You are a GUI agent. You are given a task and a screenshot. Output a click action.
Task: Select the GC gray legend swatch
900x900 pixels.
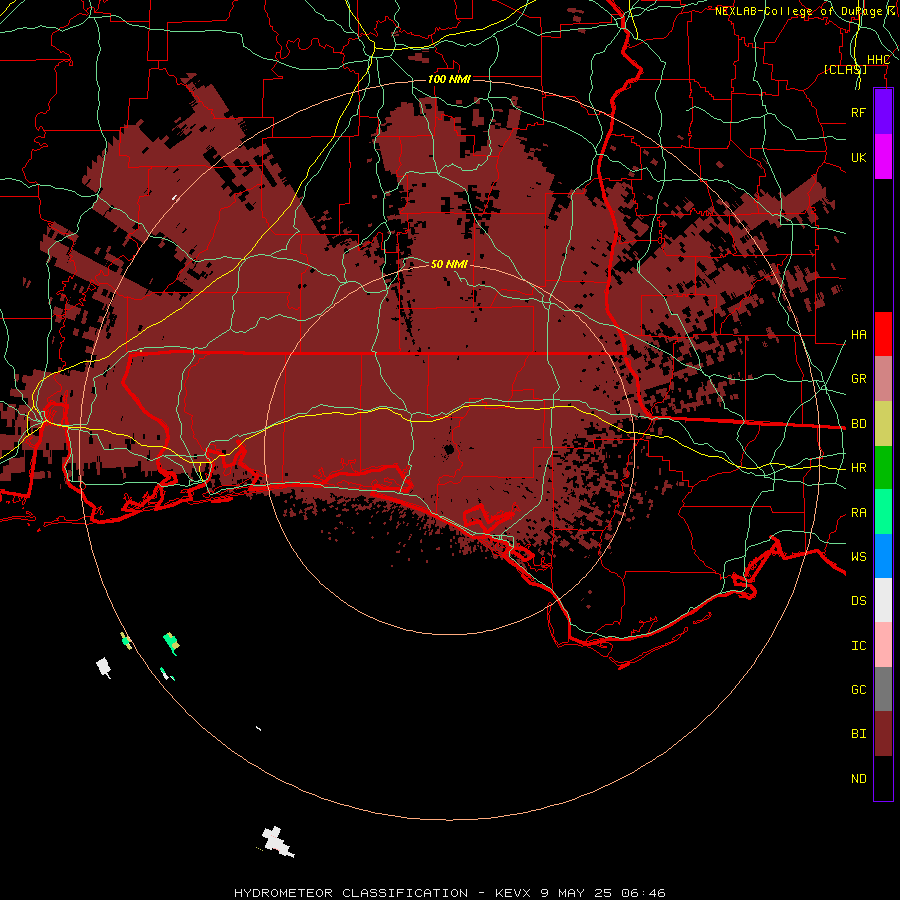tap(883, 689)
